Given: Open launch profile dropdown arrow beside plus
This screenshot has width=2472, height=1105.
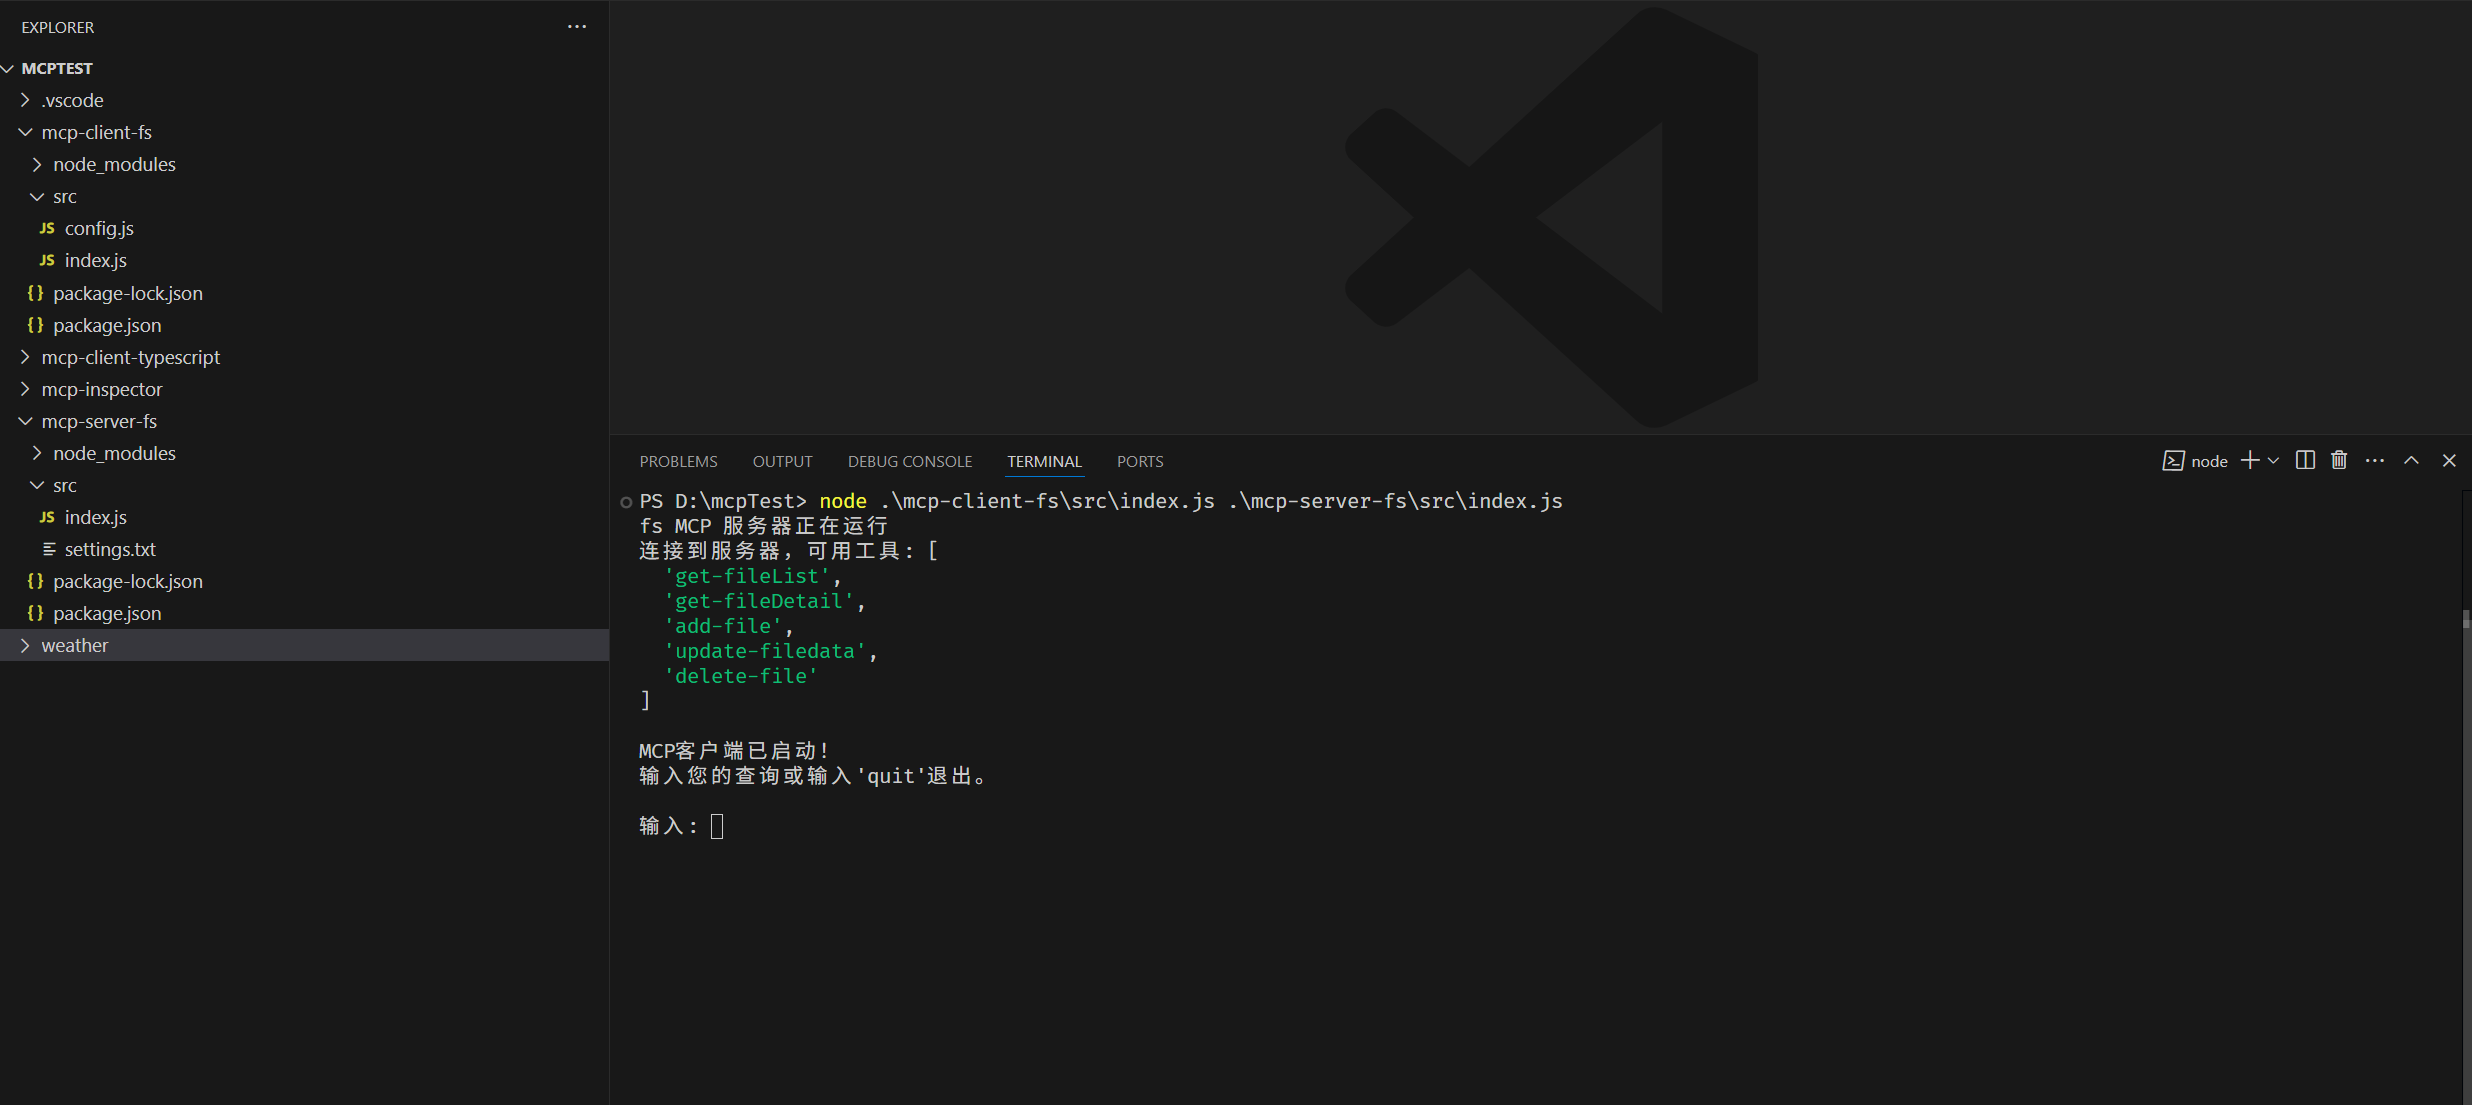Looking at the screenshot, I should coord(2273,461).
